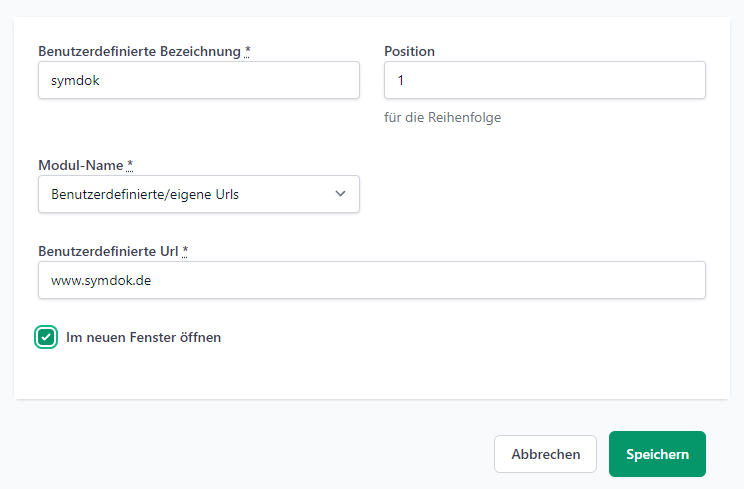Click the green checkmark icon

click(46, 337)
